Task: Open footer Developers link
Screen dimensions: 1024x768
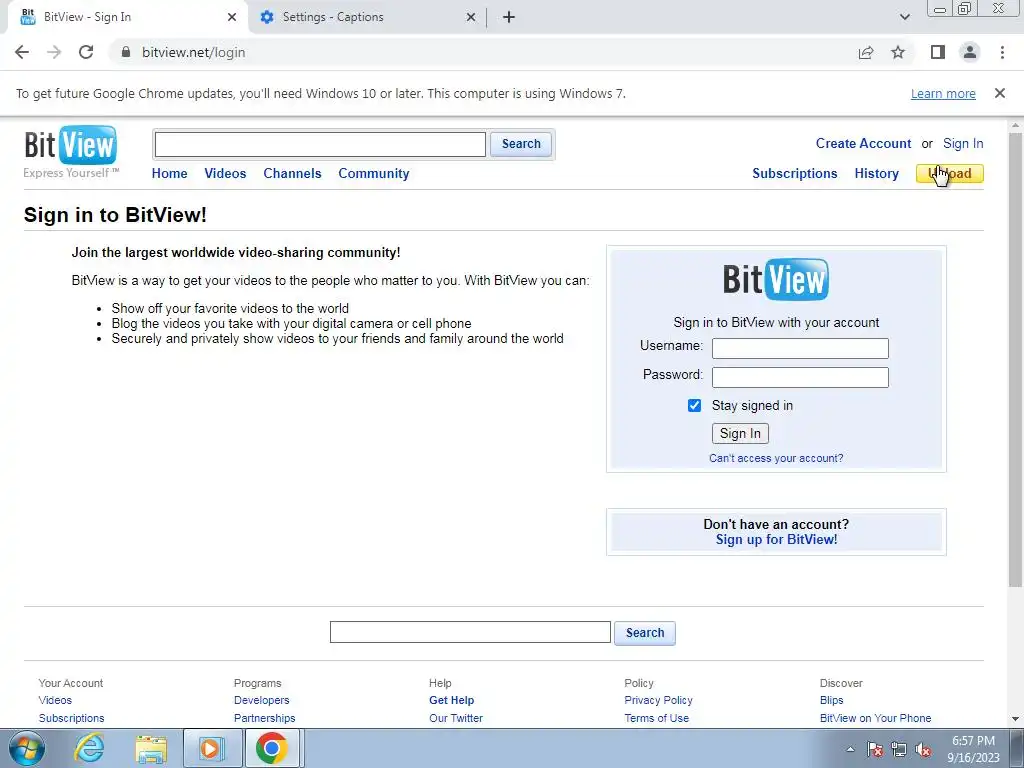Action: click(x=261, y=700)
